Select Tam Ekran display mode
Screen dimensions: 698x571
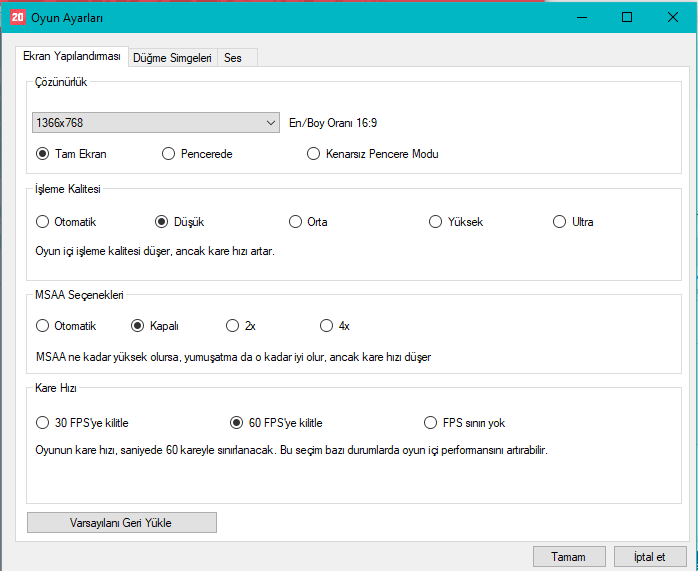click(x=71, y=154)
